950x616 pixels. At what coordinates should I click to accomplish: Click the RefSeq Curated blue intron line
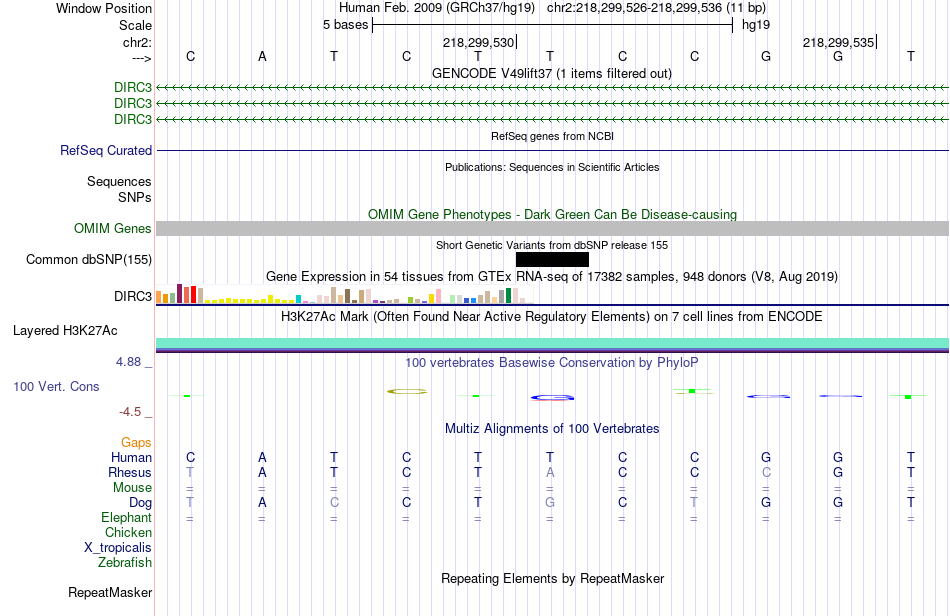552,150
